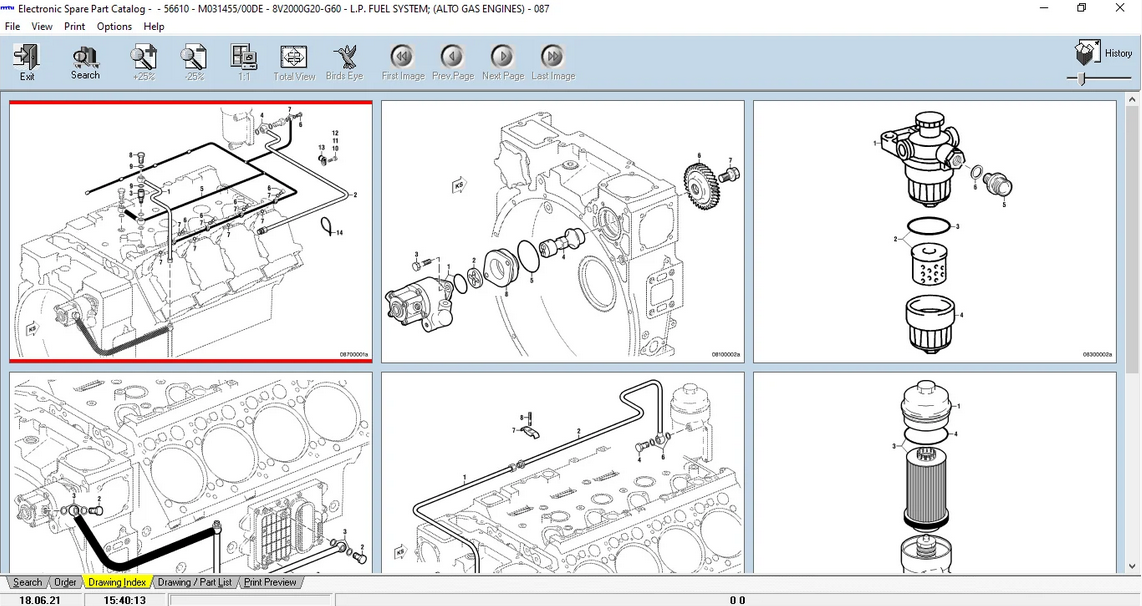Image resolution: width=1142 pixels, height=606 pixels.
Task: Open the Options menu
Action: (114, 27)
